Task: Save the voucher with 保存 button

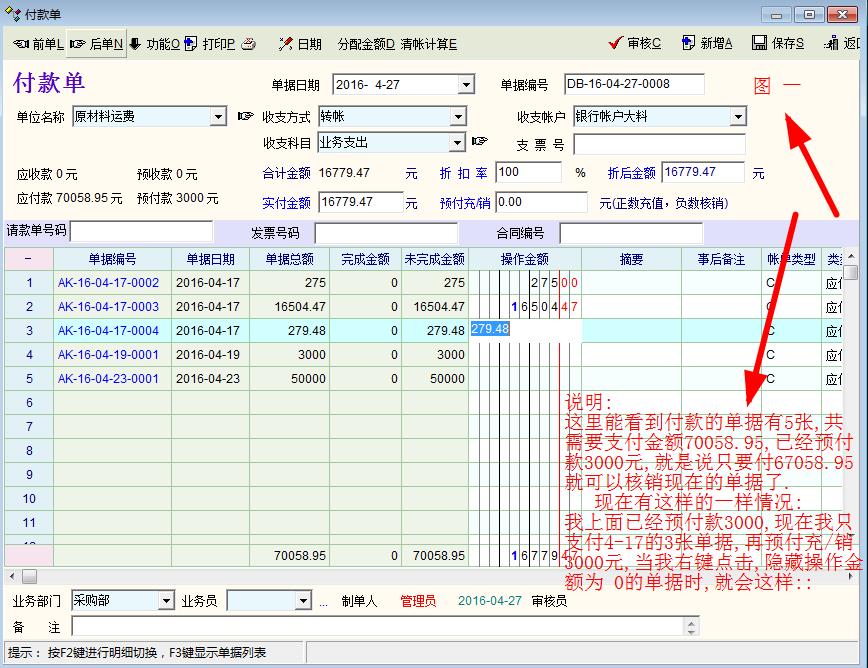Action: coord(777,44)
